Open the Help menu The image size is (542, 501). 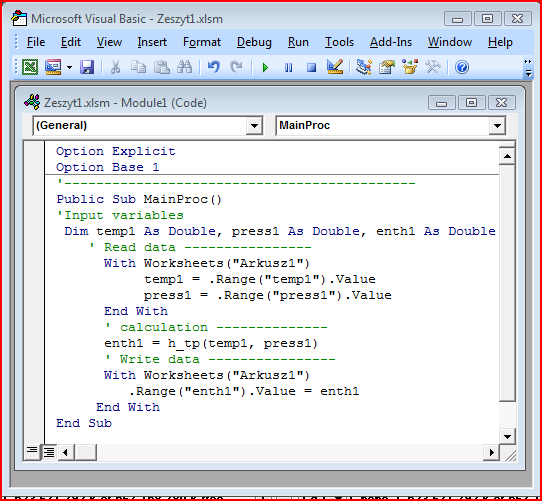click(500, 42)
